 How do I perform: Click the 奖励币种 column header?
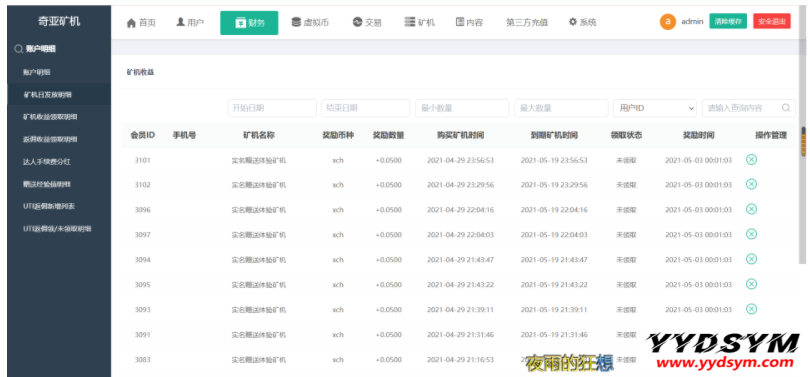(338, 135)
